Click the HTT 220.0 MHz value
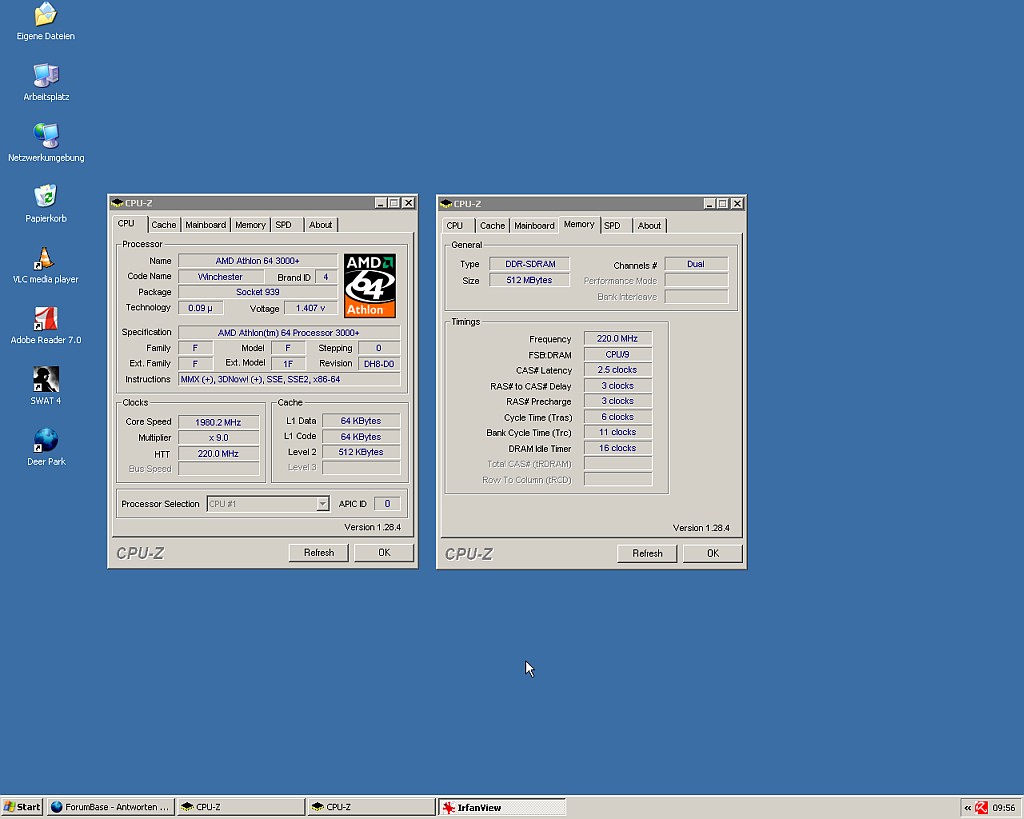Image resolution: width=1024 pixels, height=819 pixels. point(218,453)
